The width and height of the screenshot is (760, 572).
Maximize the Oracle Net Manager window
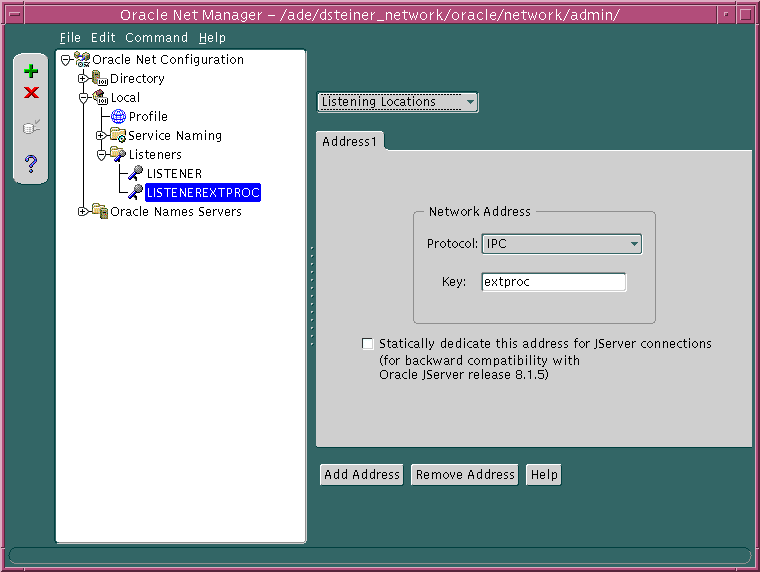click(746, 14)
